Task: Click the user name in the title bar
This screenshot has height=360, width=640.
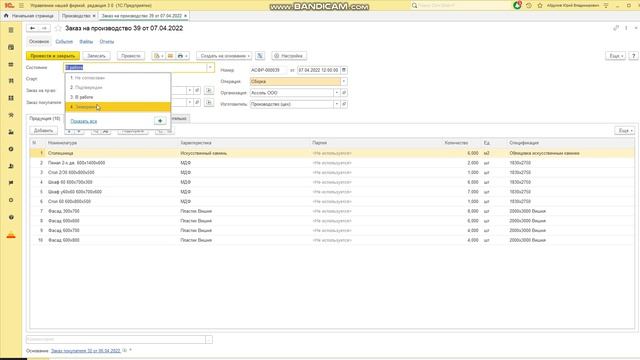Action: [573, 5]
